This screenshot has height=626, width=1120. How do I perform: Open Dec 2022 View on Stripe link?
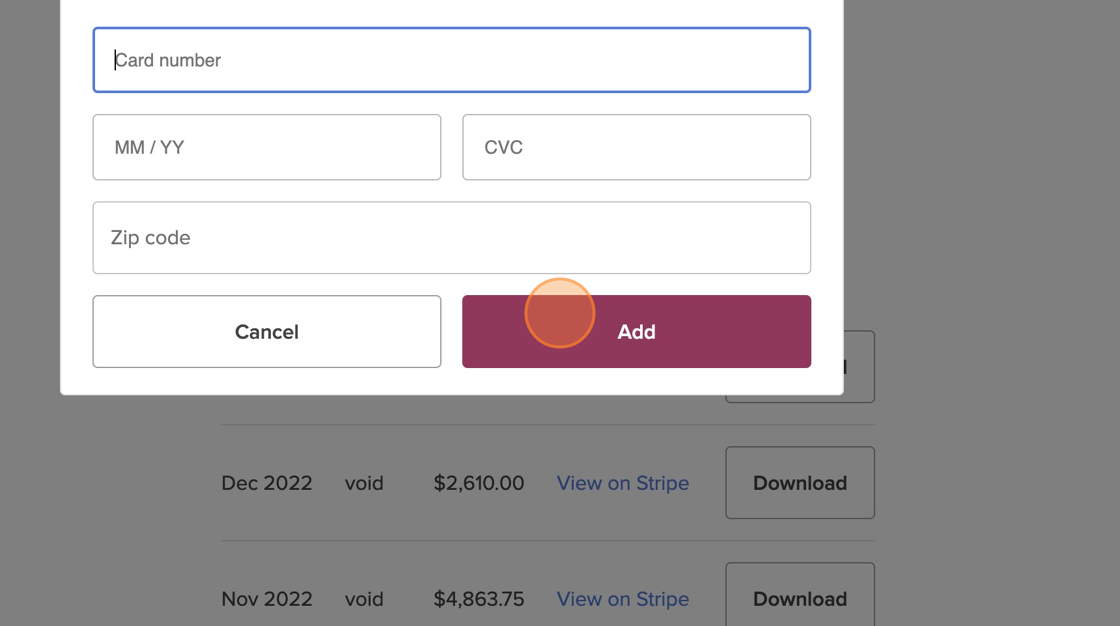click(622, 483)
